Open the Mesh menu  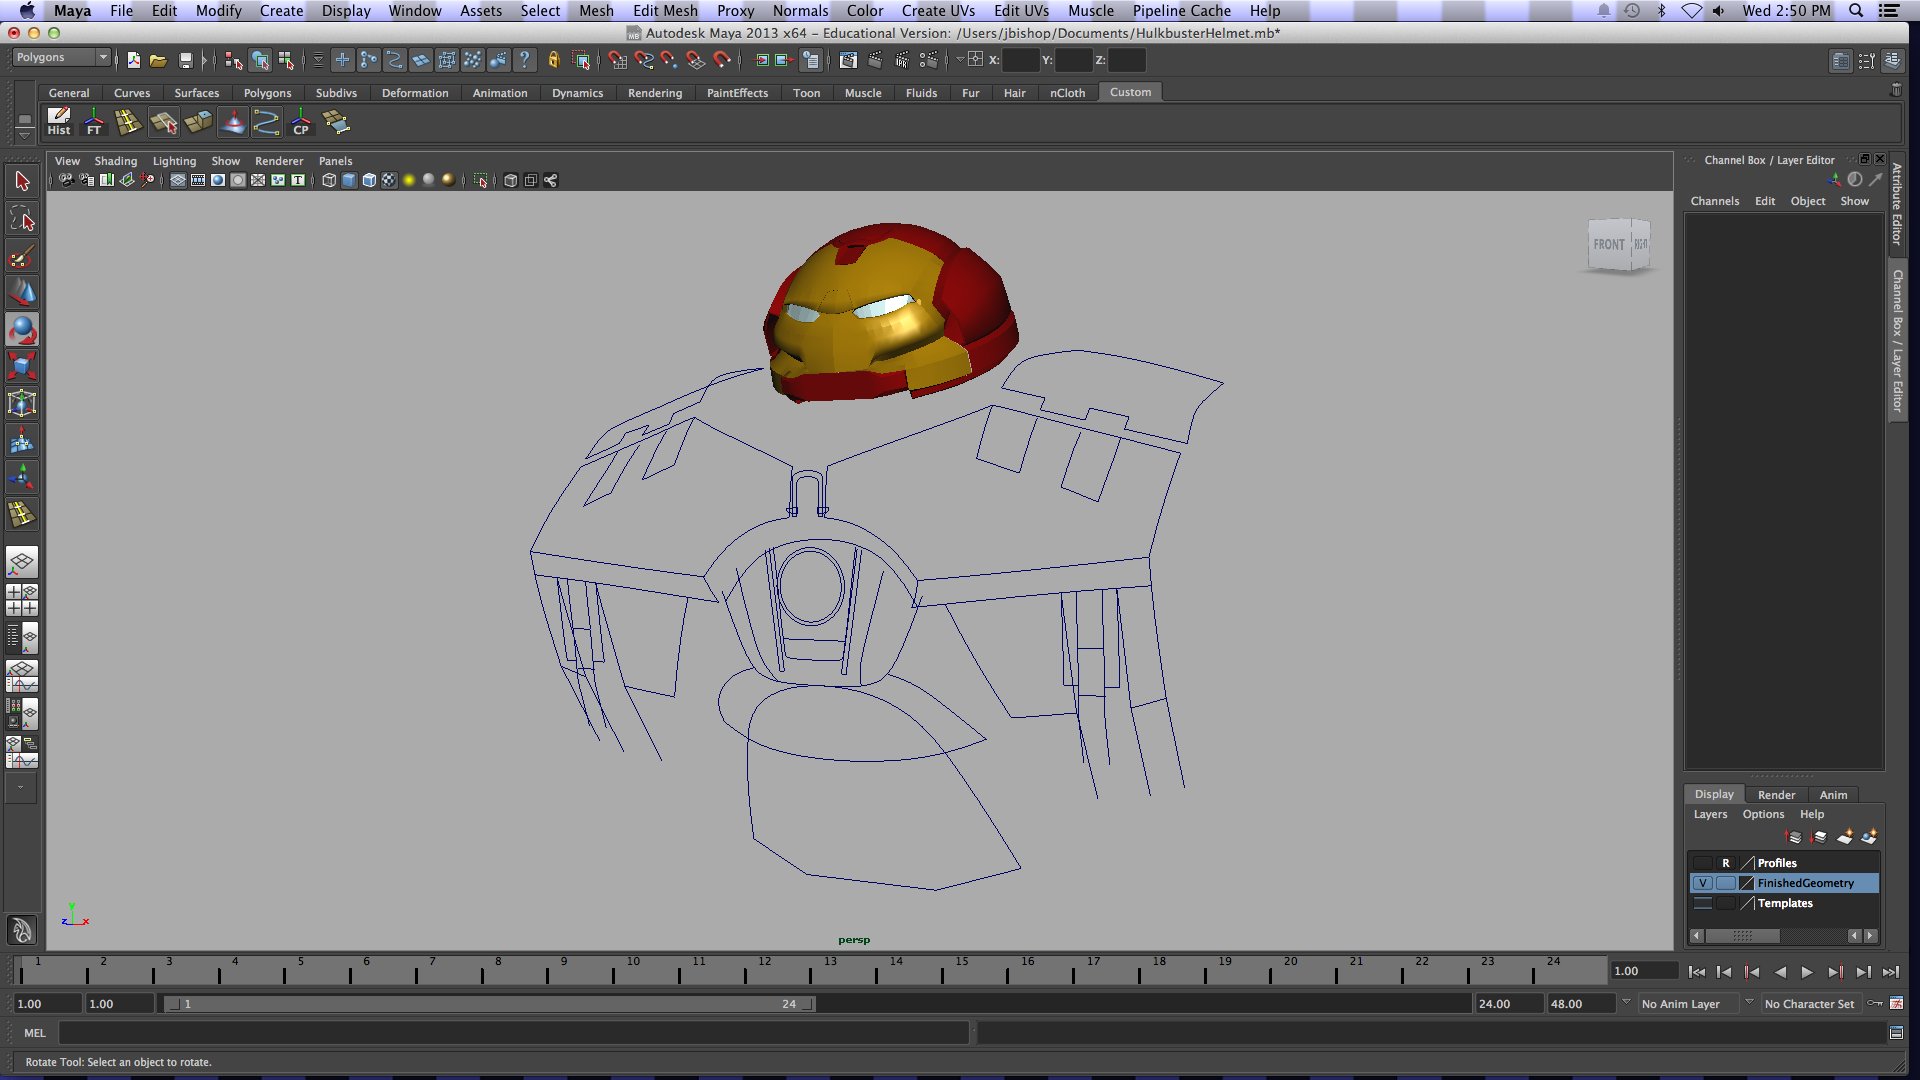[596, 10]
